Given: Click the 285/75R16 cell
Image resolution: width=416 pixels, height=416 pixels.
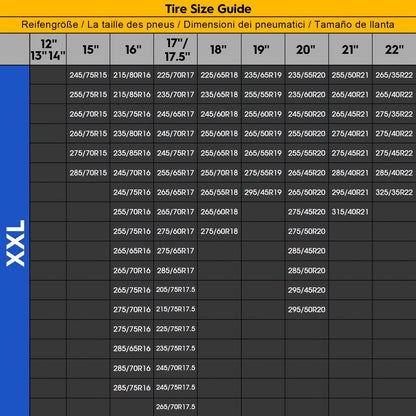Looking at the screenshot, I should pos(132,388).
